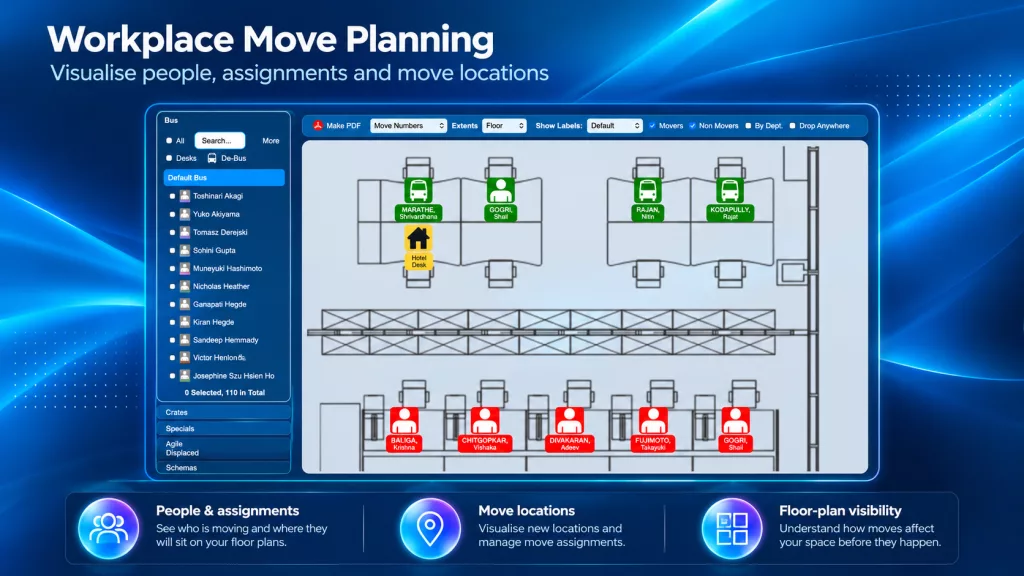
Task: Click the More link
Action: pyautogui.click(x=270, y=140)
